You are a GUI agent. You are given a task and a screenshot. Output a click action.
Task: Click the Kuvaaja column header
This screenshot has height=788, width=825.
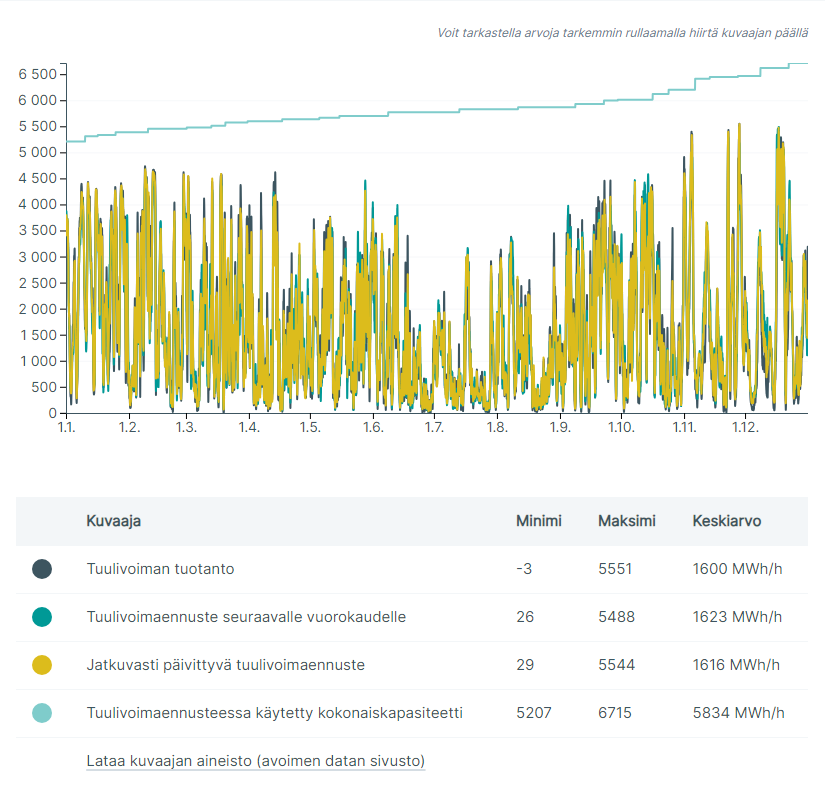[x=113, y=521]
